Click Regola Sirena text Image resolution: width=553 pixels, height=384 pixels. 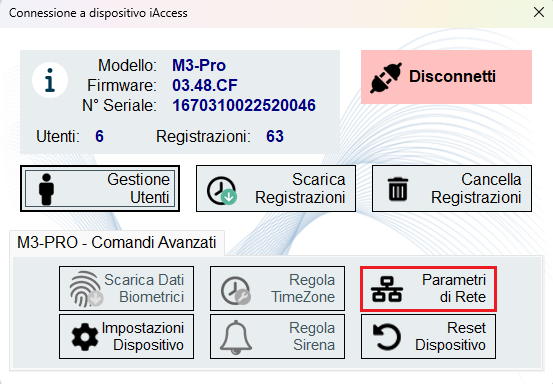pos(312,336)
